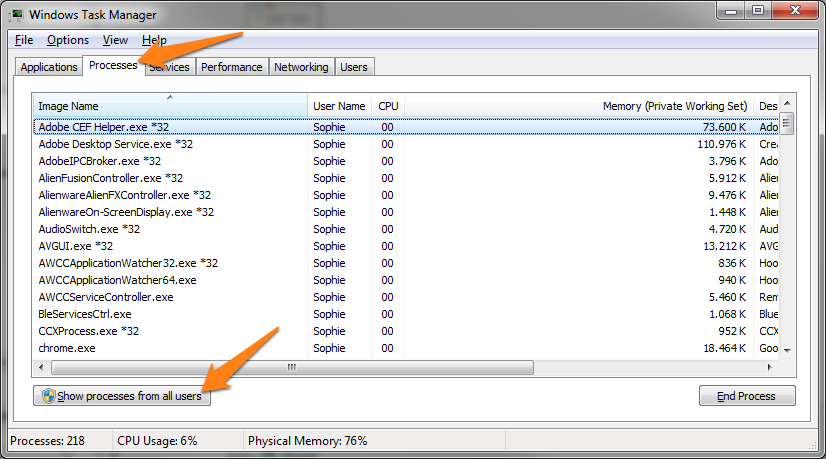The width and height of the screenshot is (826, 459).
Task: Click the vertical scrollbar up arrow
Action: (787, 103)
